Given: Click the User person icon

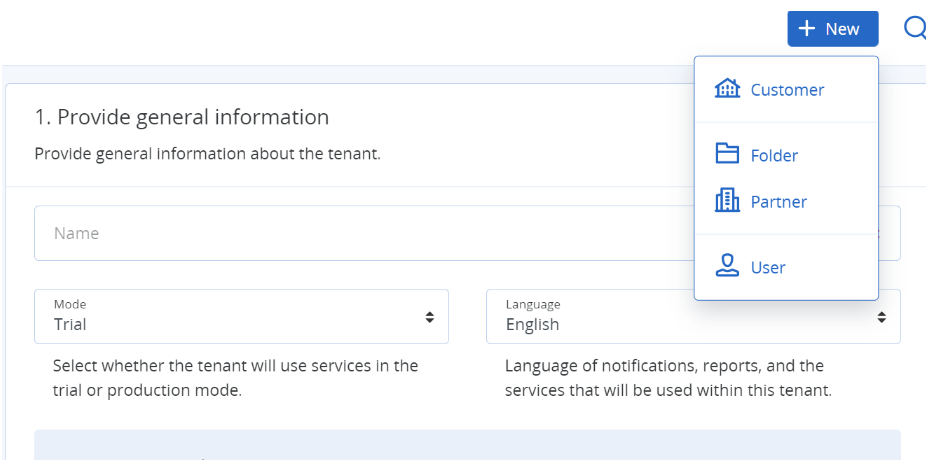Looking at the screenshot, I should (727, 266).
